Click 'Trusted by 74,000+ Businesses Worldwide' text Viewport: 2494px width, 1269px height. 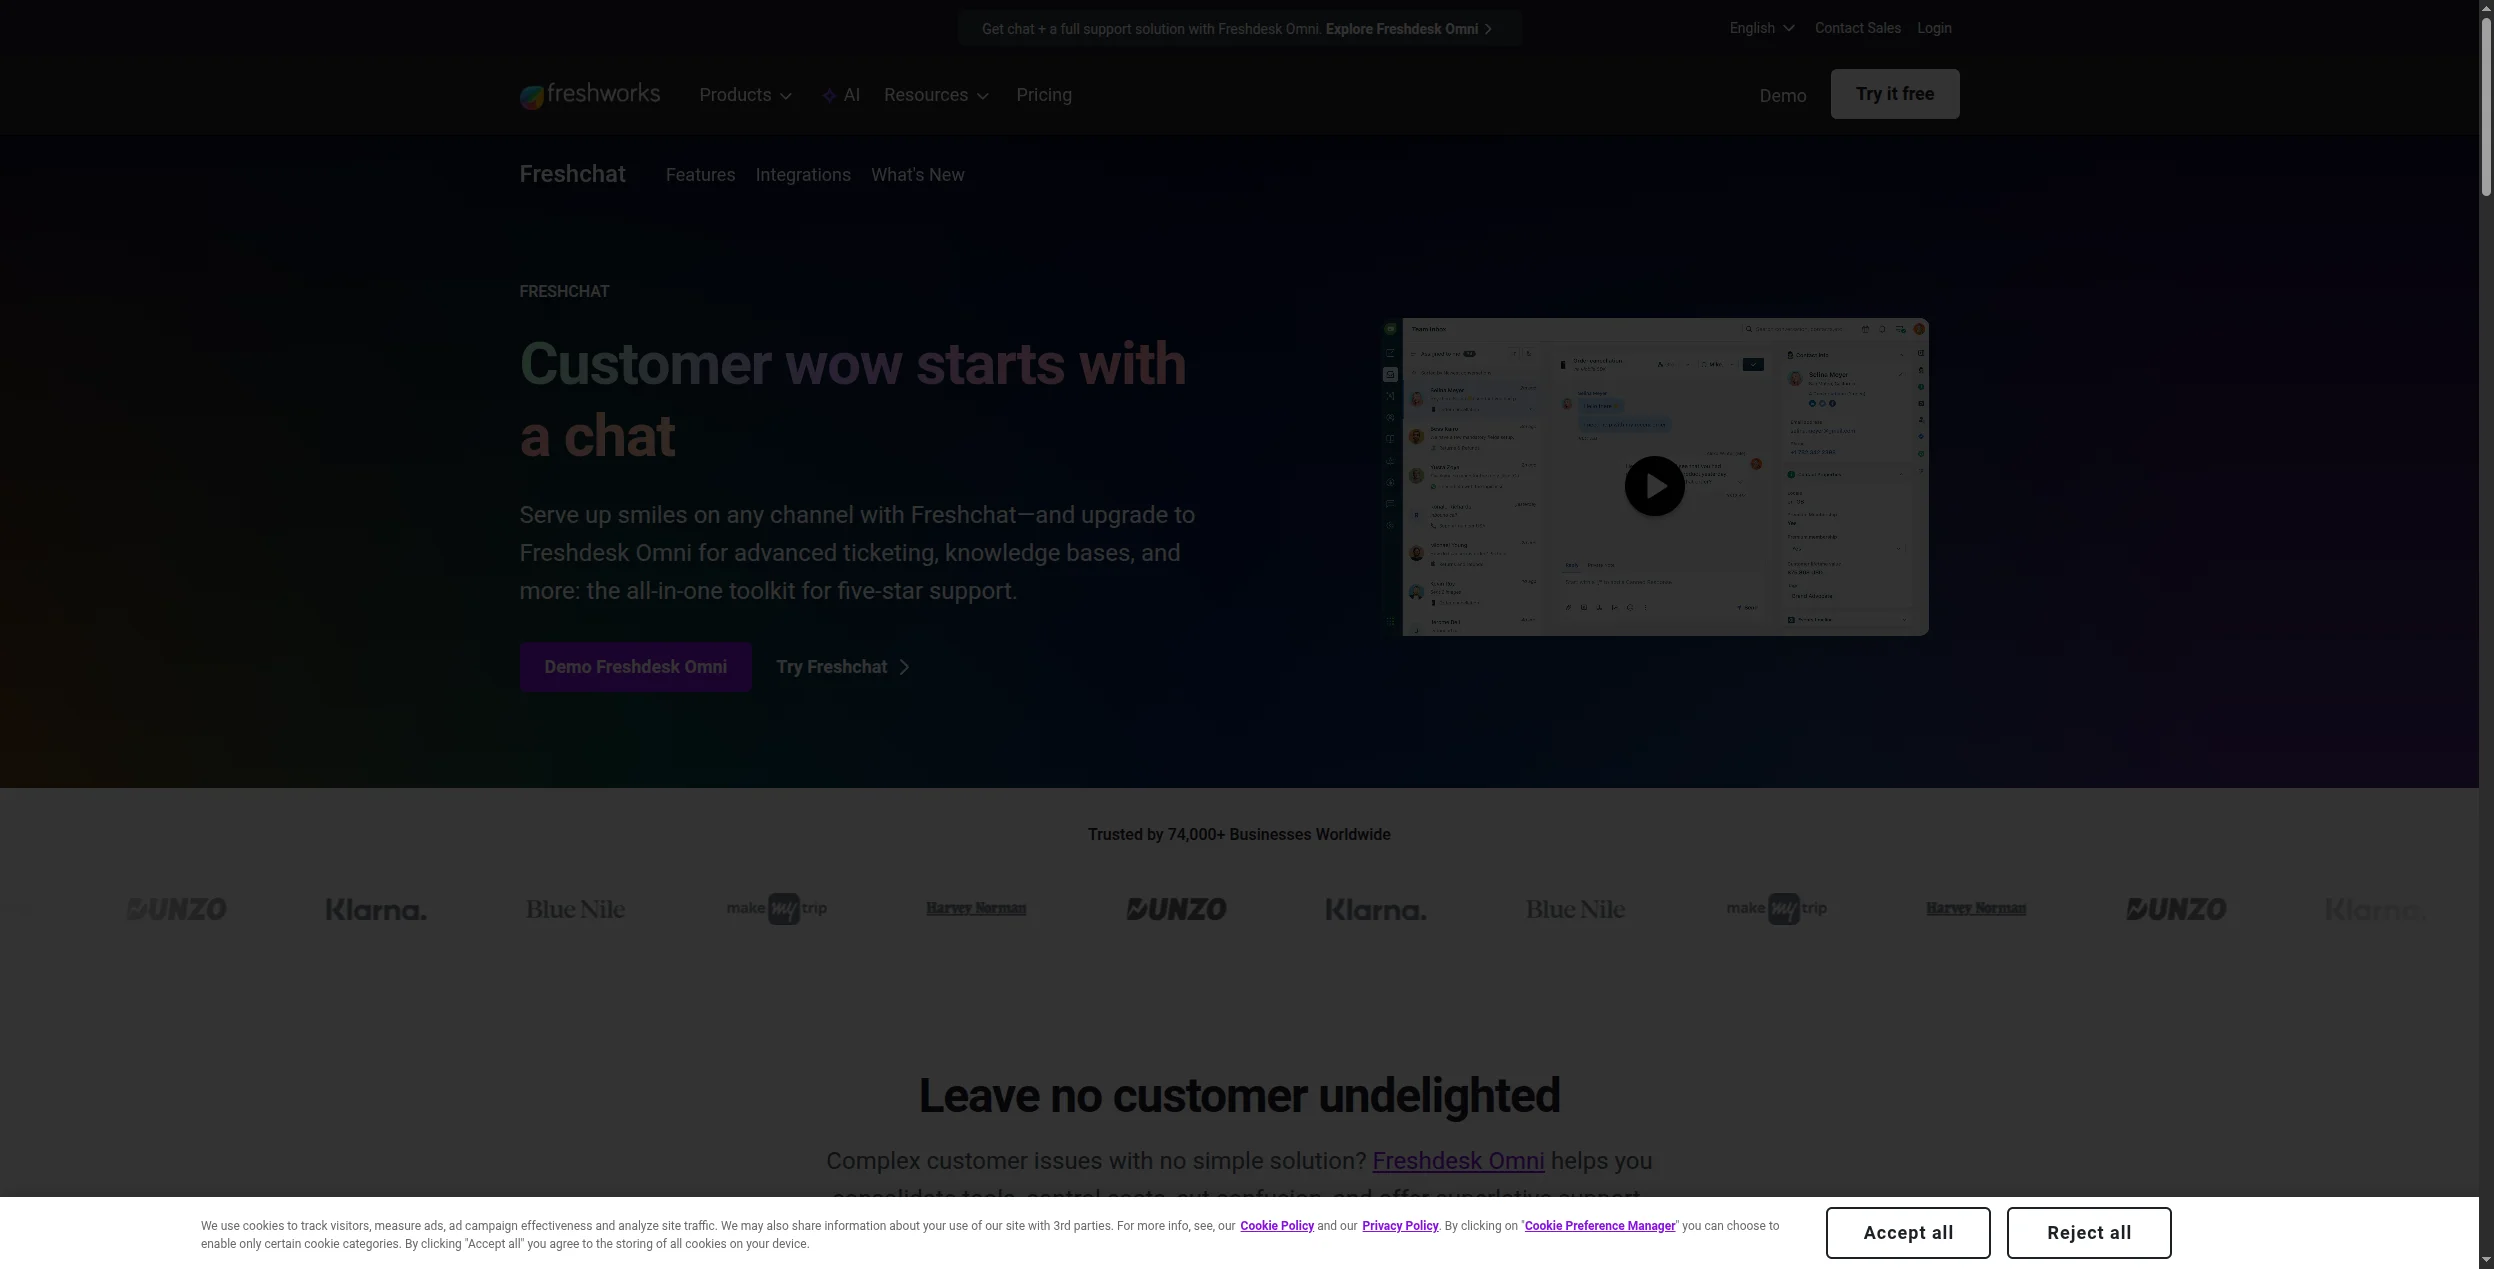[1239, 834]
